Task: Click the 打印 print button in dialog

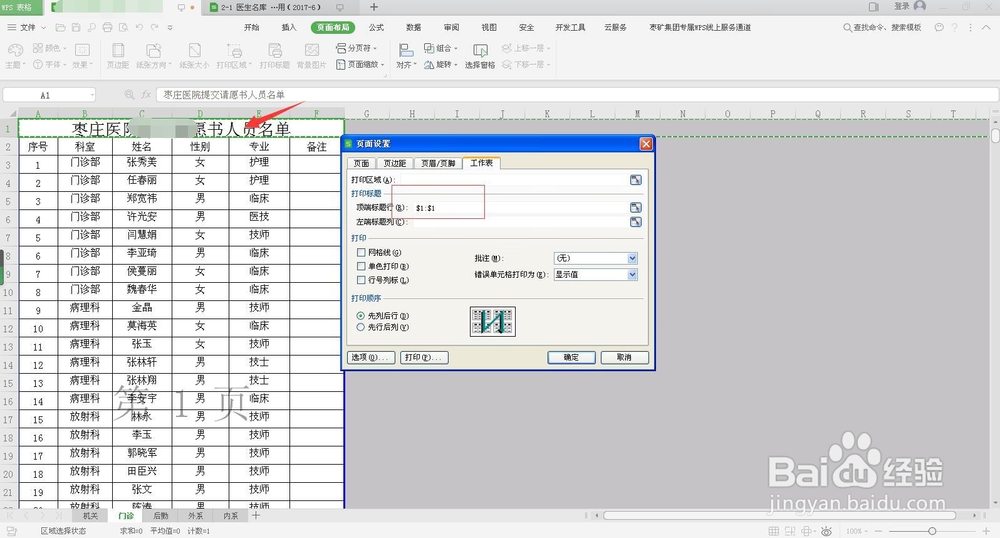Action: (425, 358)
